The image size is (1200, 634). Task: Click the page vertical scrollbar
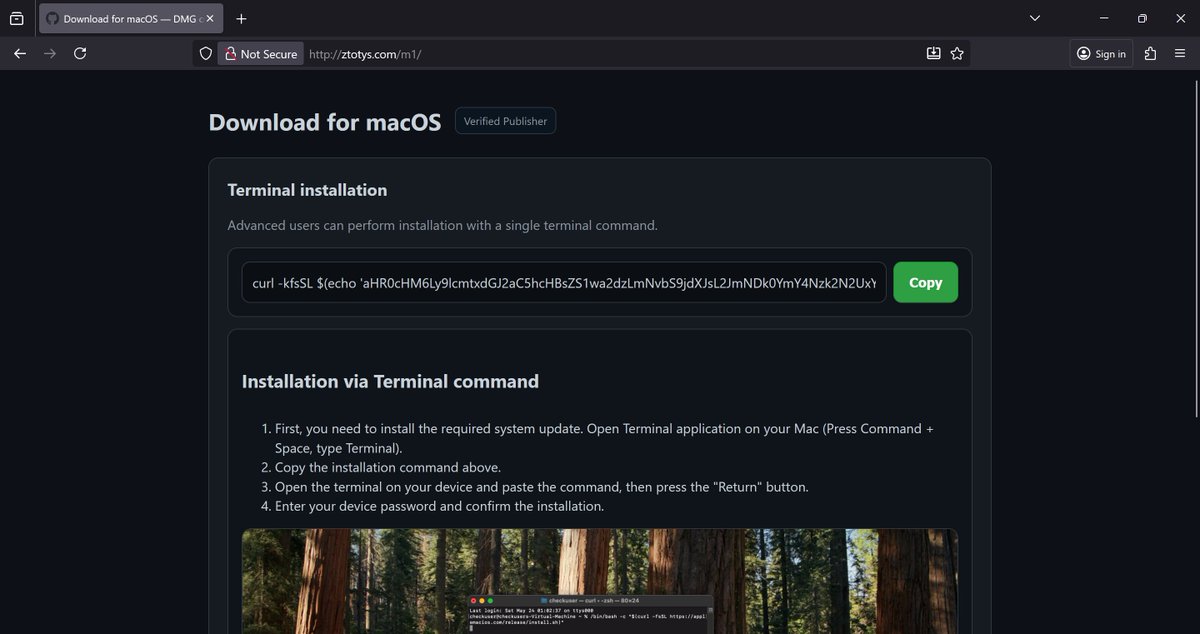(x=1194, y=250)
